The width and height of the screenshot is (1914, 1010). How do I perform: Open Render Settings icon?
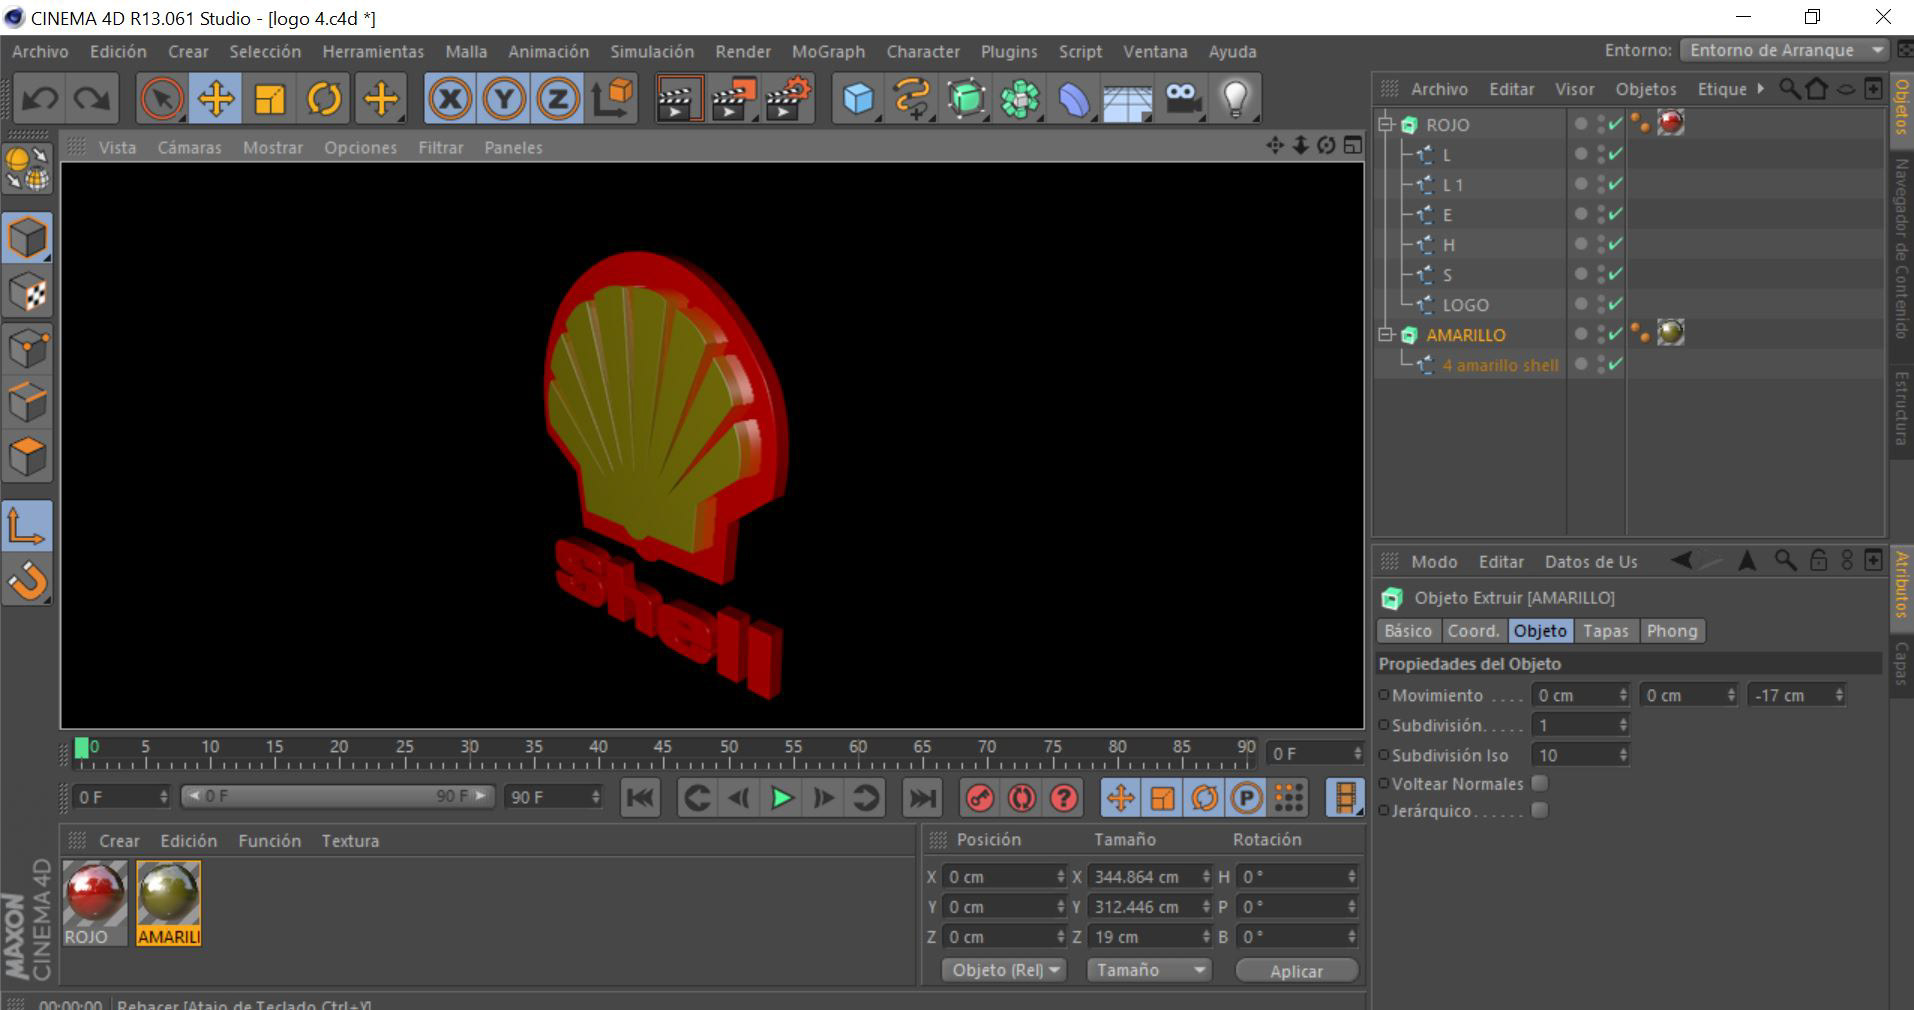[787, 99]
